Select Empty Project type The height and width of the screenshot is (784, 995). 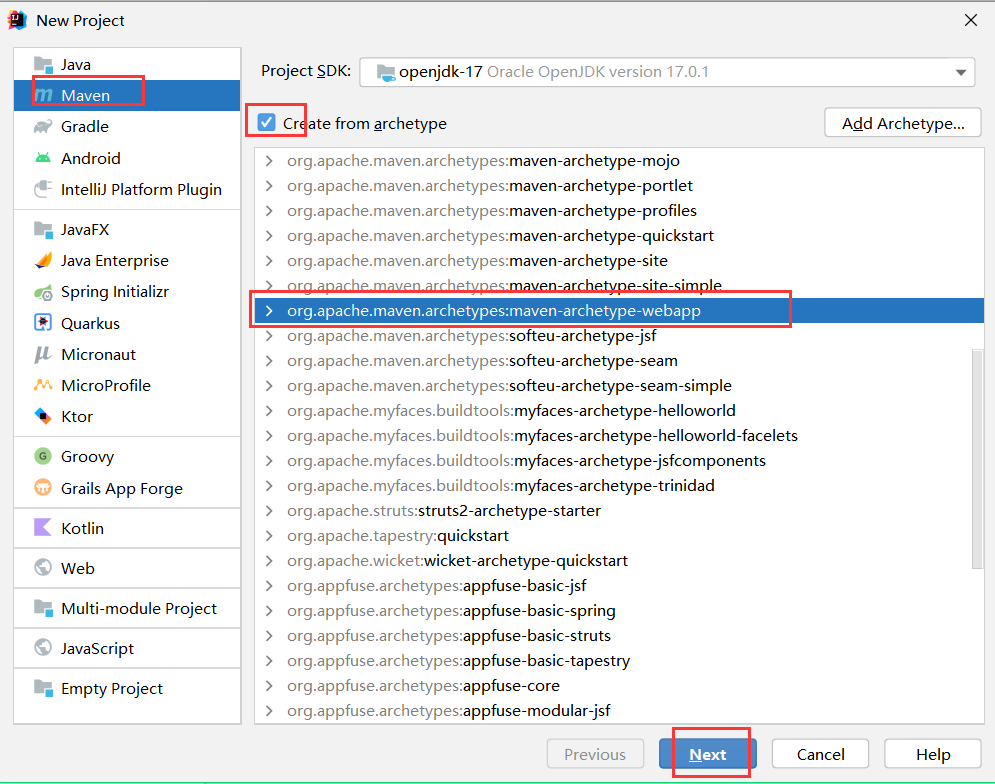coord(127,688)
